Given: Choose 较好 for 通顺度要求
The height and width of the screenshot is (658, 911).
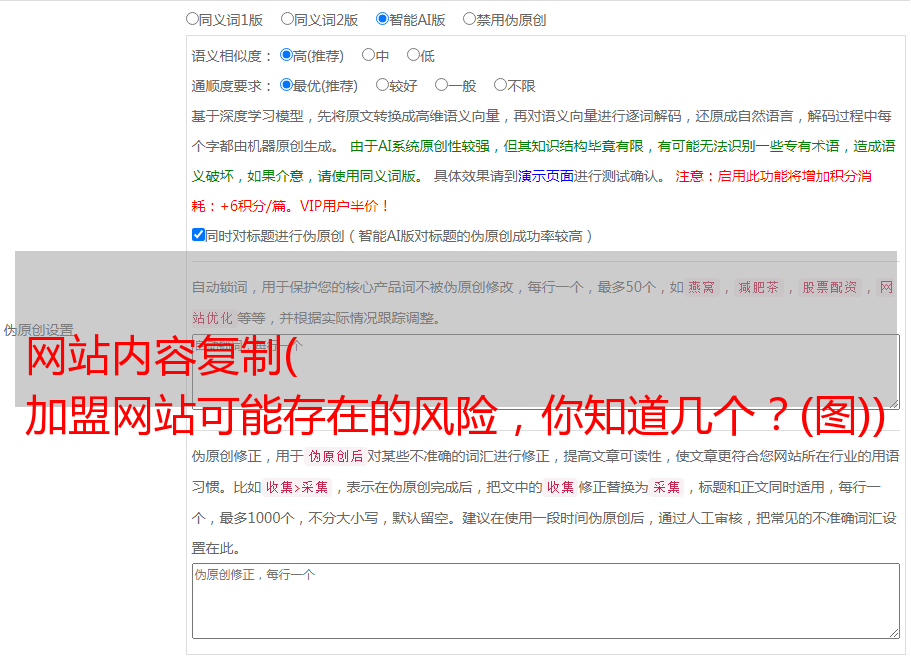Looking at the screenshot, I should [x=382, y=85].
